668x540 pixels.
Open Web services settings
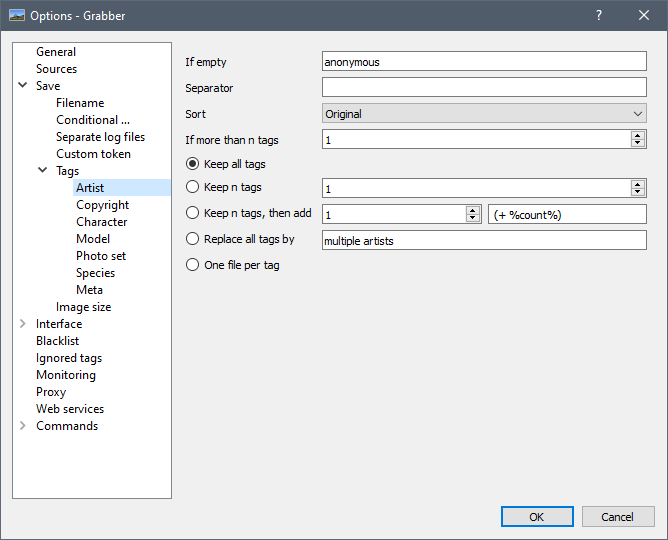(x=70, y=409)
